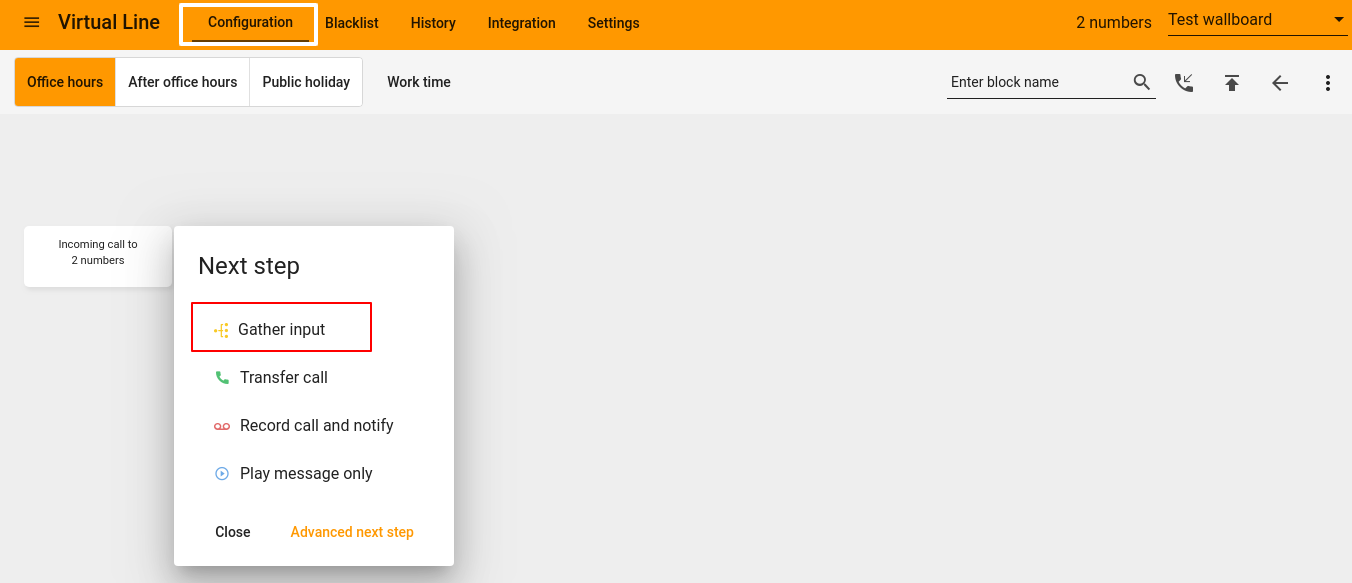The width and height of the screenshot is (1352, 583).
Task: Open the History tab
Action: pyautogui.click(x=433, y=23)
